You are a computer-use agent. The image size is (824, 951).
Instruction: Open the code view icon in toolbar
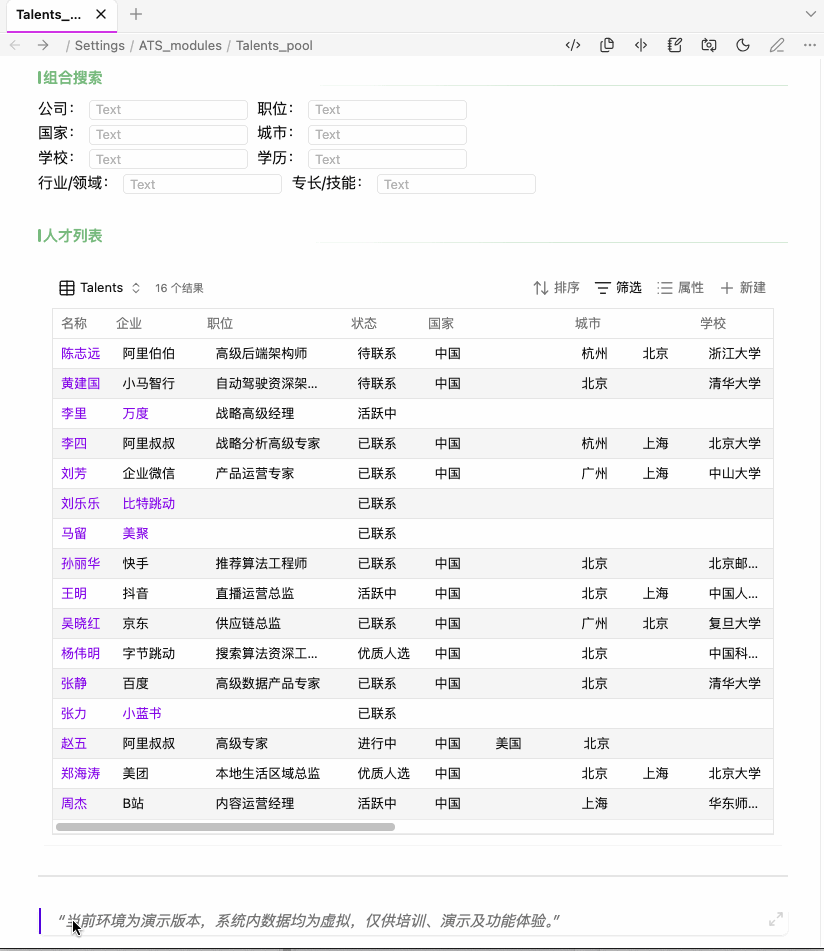click(x=572, y=45)
